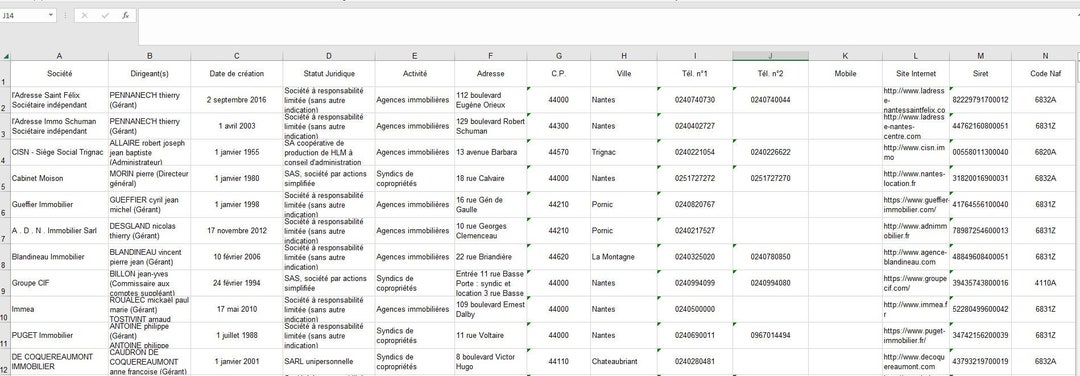
Task: Click the 'Statut Juridique' header cell
Action: pyautogui.click(x=329, y=74)
